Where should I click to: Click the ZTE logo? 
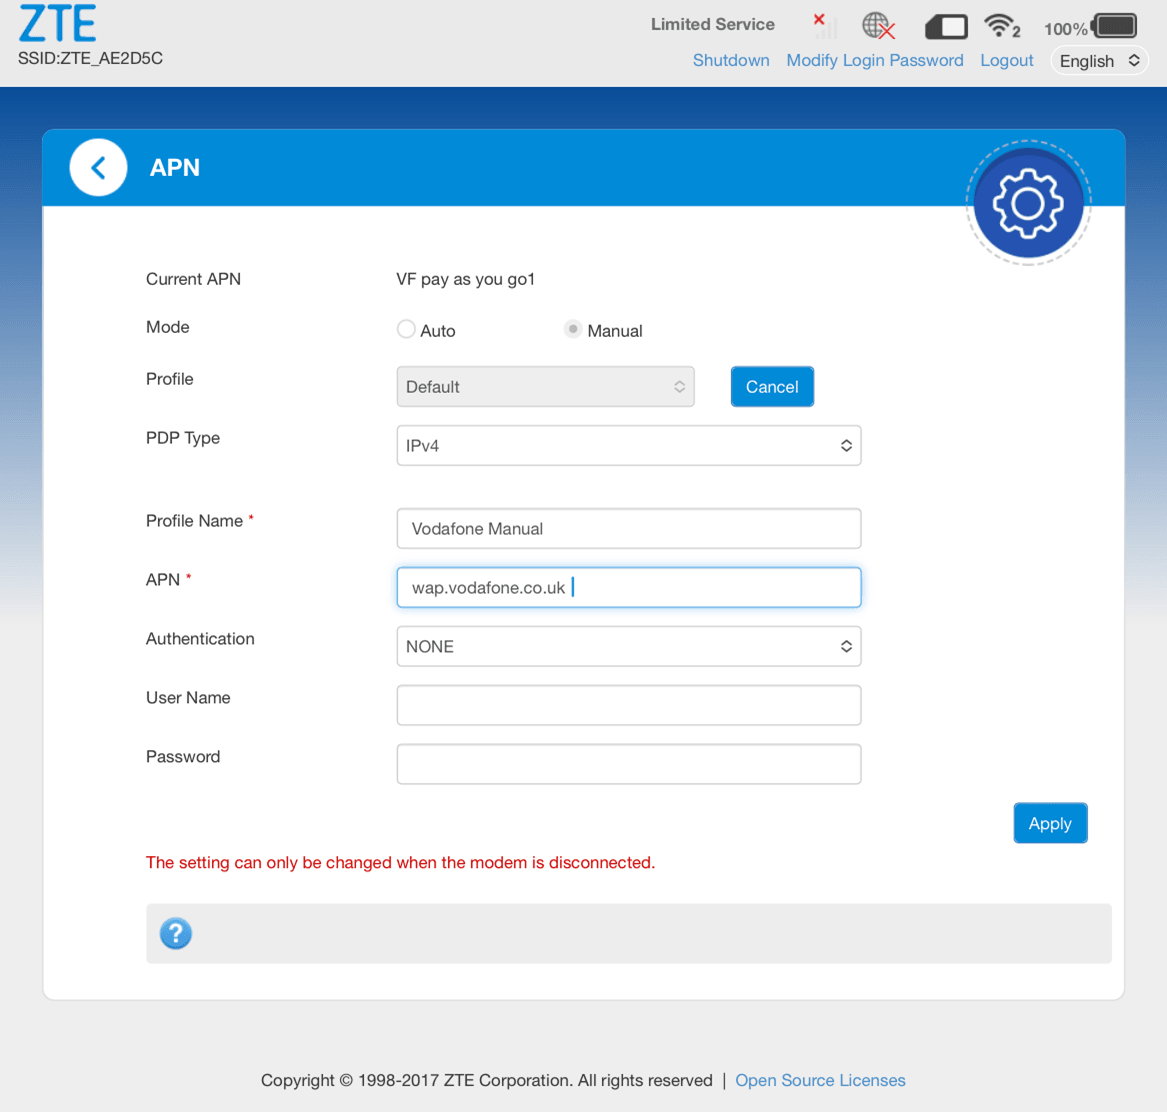(x=57, y=23)
